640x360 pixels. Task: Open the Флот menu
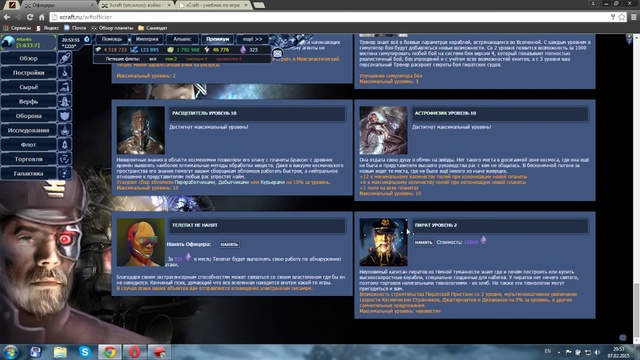tap(29, 144)
